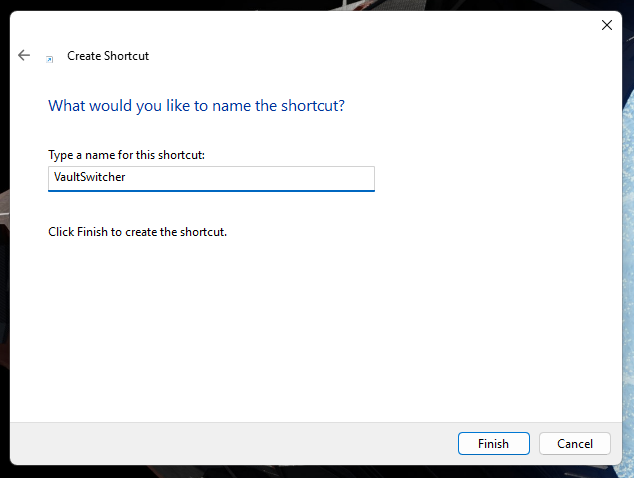Click the shortcut icon beside Create Shortcut
The image size is (634, 478).
point(49,59)
